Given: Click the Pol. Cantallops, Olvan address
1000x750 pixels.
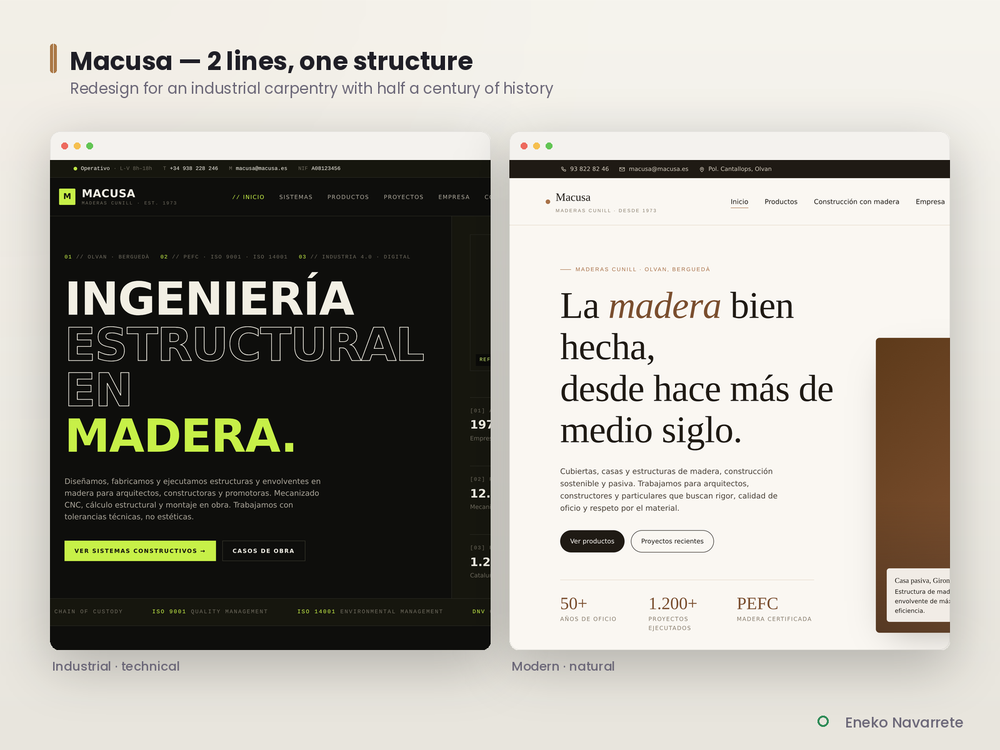Looking at the screenshot, I should point(740,169).
